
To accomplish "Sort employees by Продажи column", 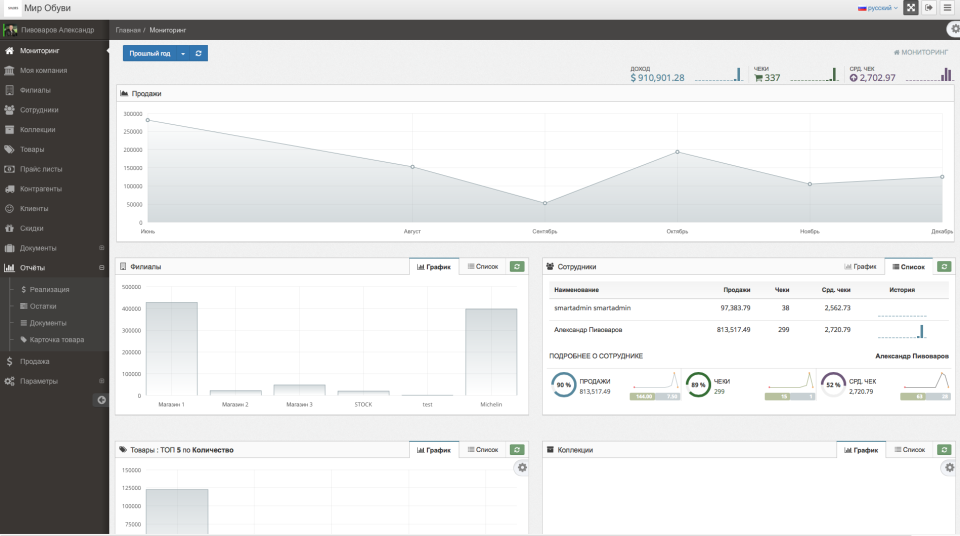I will click(x=737, y=290).
